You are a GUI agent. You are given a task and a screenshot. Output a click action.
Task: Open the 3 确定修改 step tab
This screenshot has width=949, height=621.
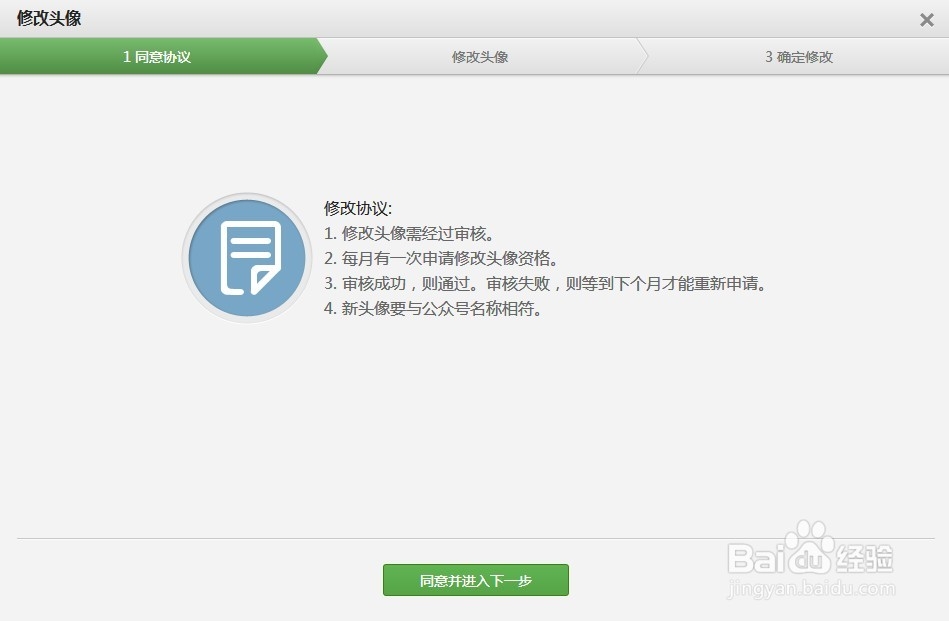click(798, 56)
